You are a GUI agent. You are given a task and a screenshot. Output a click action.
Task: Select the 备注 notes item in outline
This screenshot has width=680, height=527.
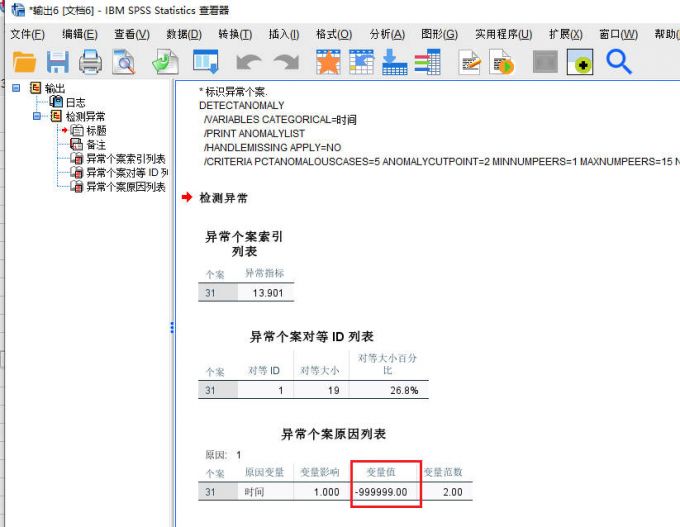point(96,144)
